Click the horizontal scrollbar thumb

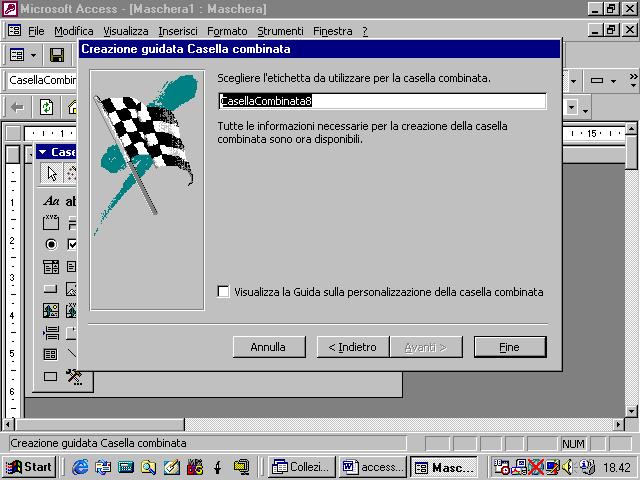click(x=99, y=425)
